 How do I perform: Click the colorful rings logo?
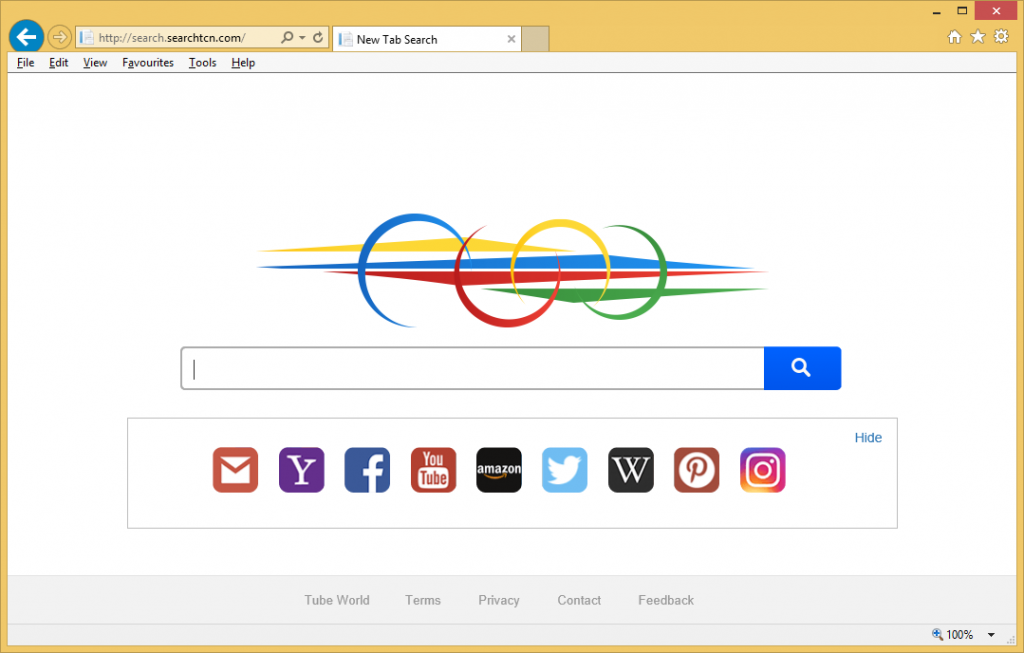[x=512, y=270]
